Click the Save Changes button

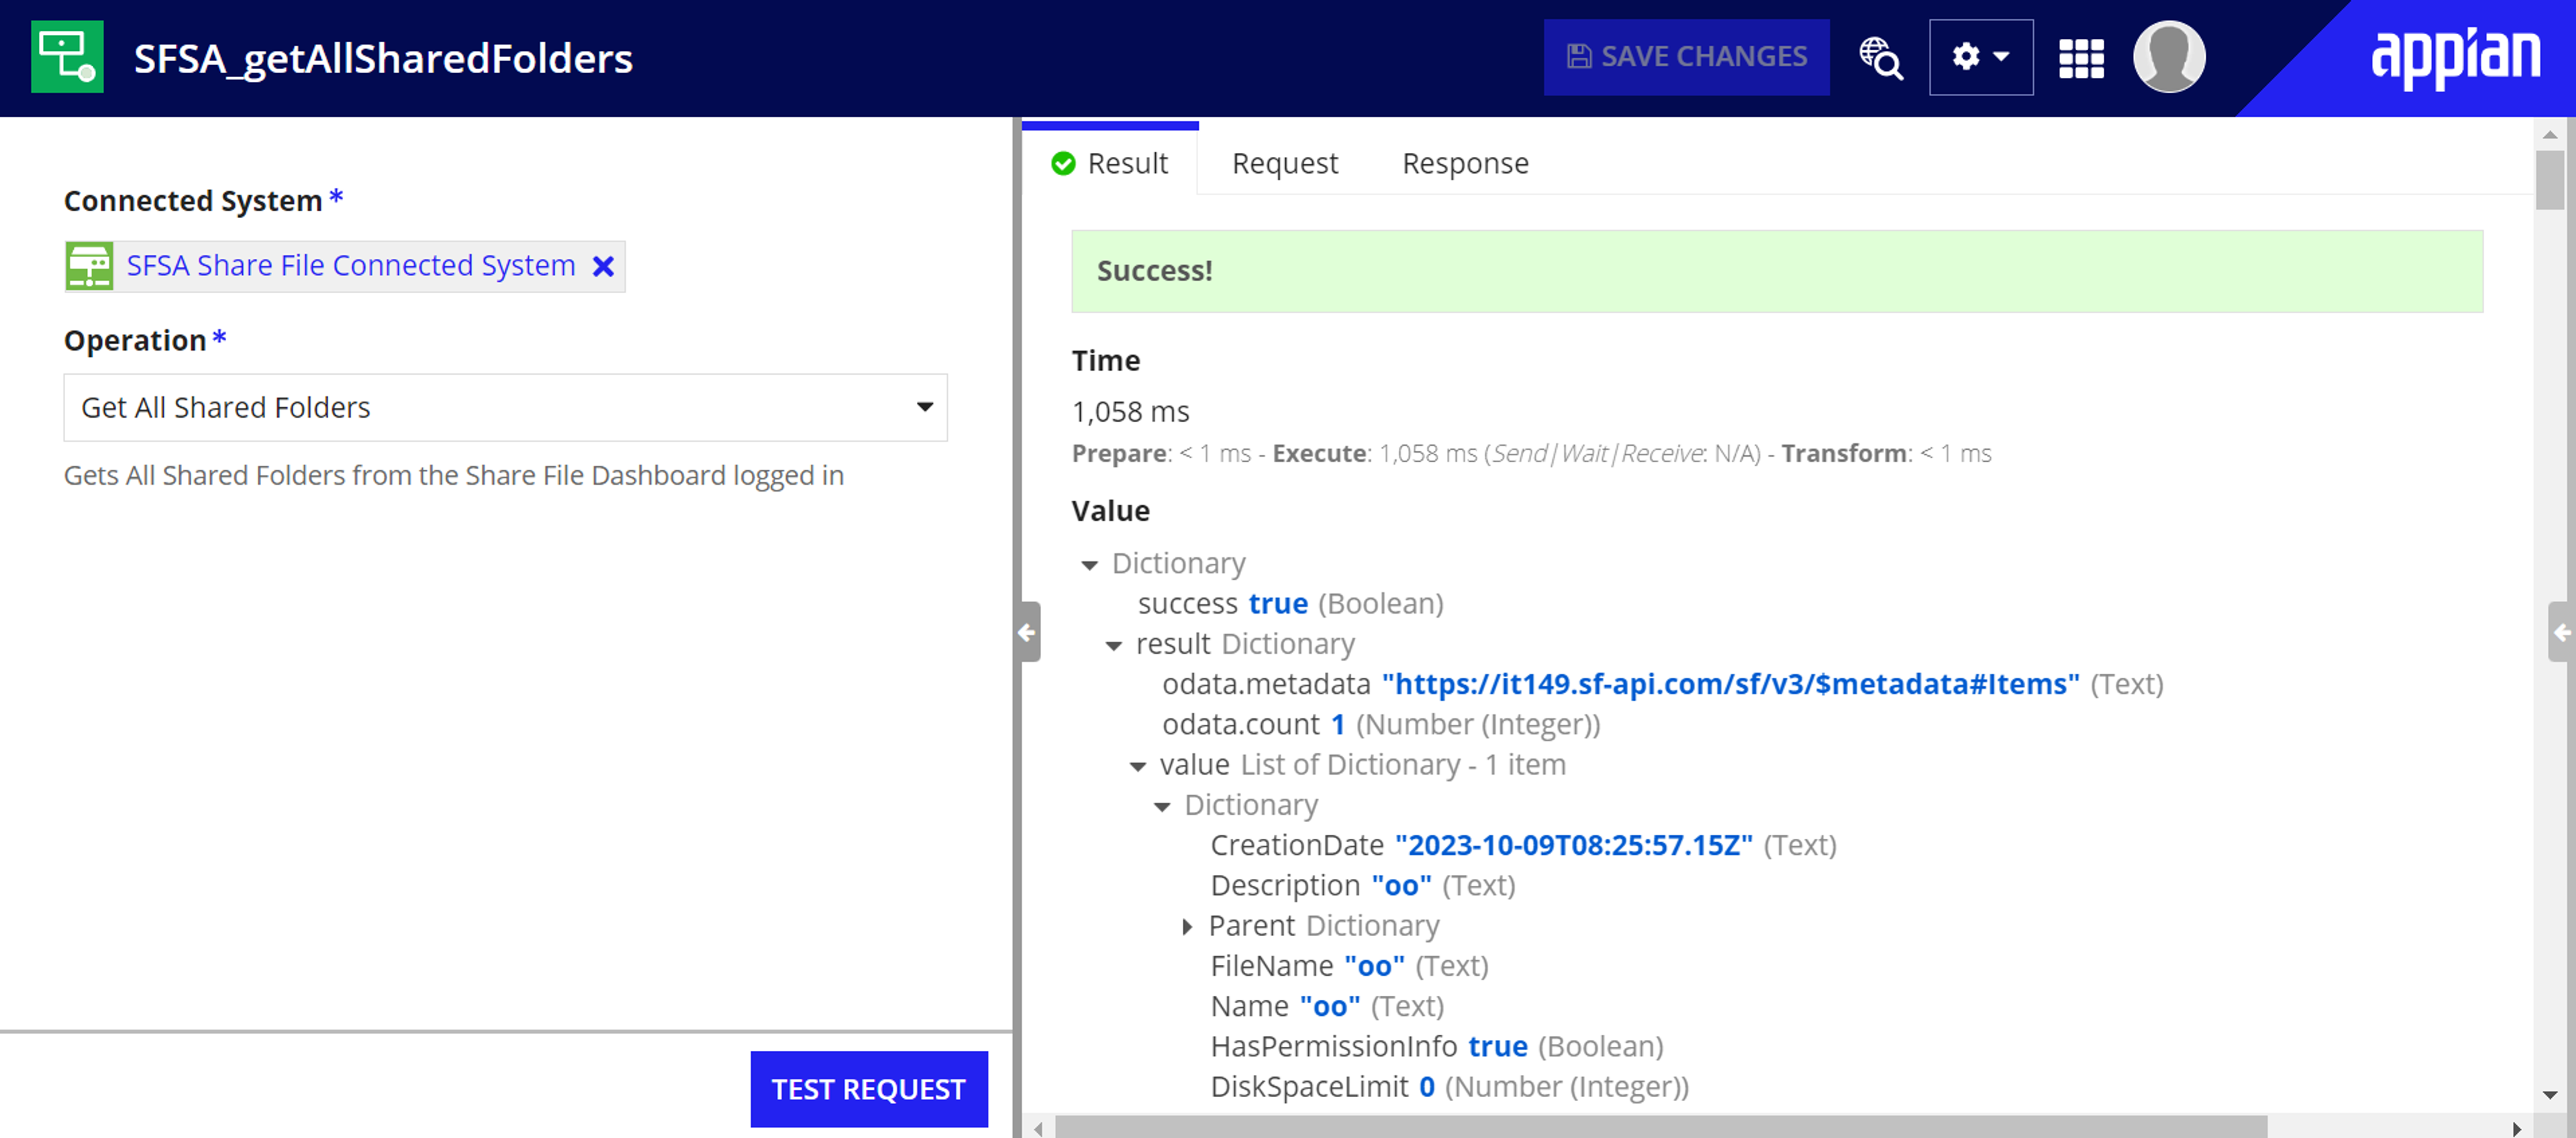pyautogui.click(x=1686, y=57)
